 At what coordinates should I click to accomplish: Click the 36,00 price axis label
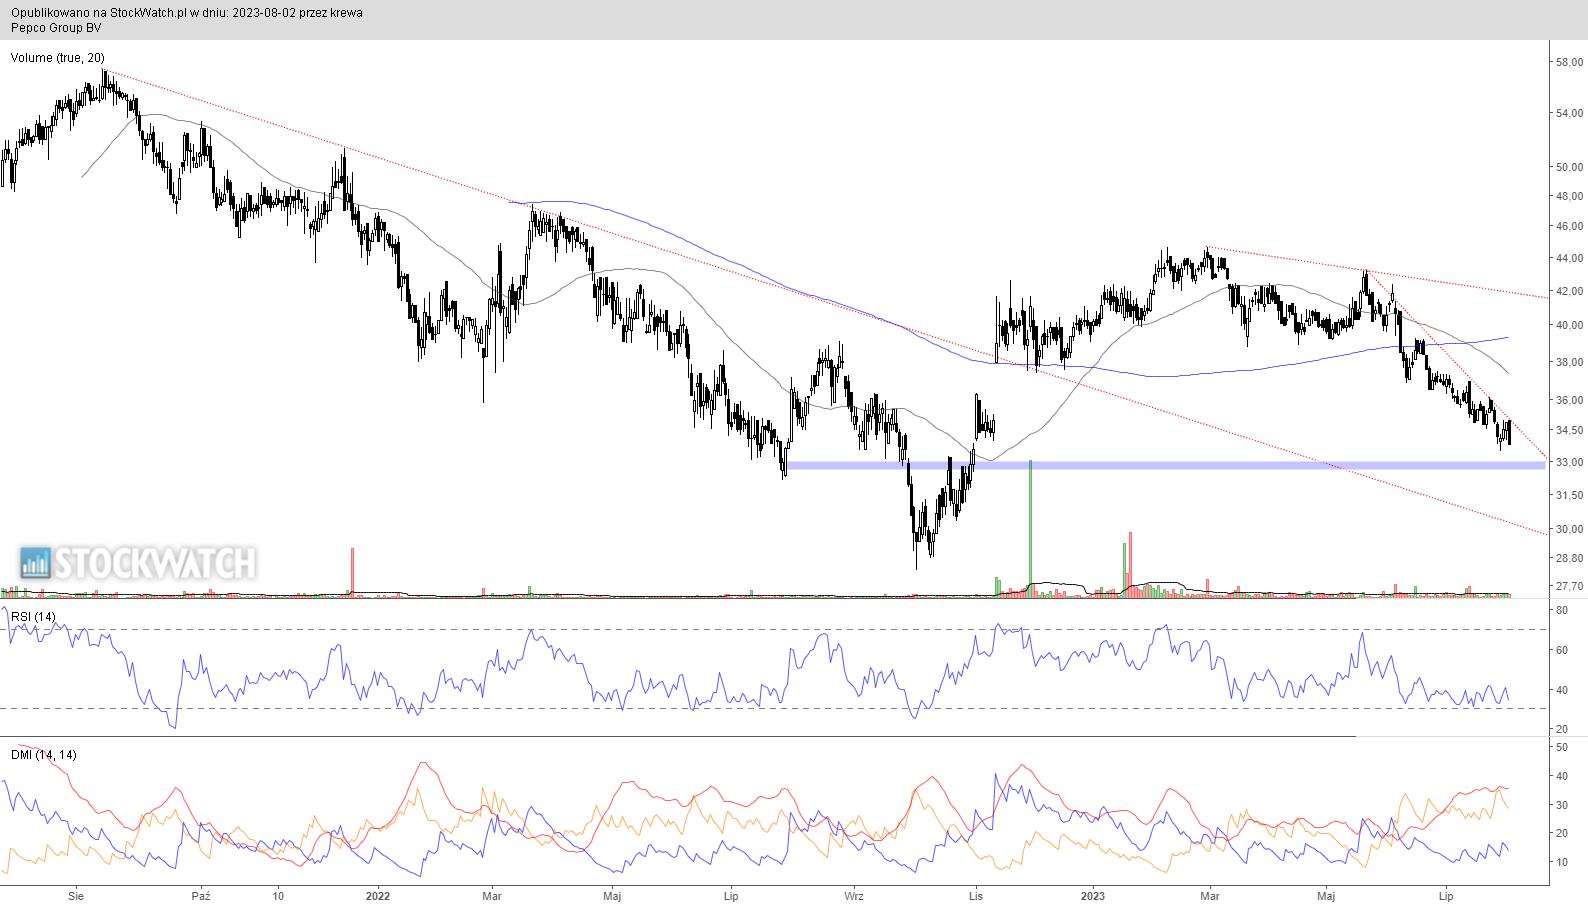click(1569, 400)
